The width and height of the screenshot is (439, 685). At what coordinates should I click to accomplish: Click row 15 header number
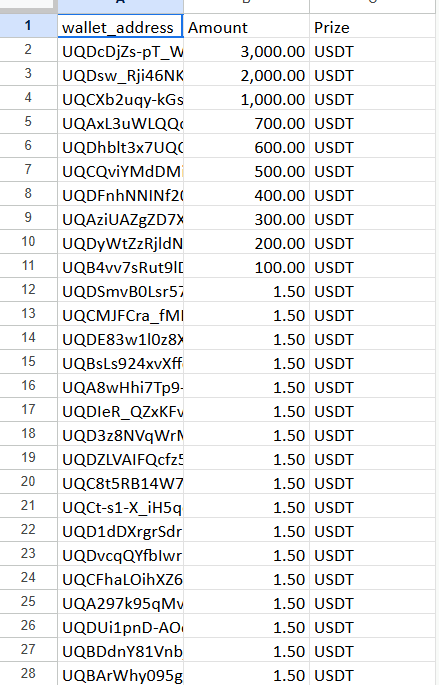pos(28,362)
